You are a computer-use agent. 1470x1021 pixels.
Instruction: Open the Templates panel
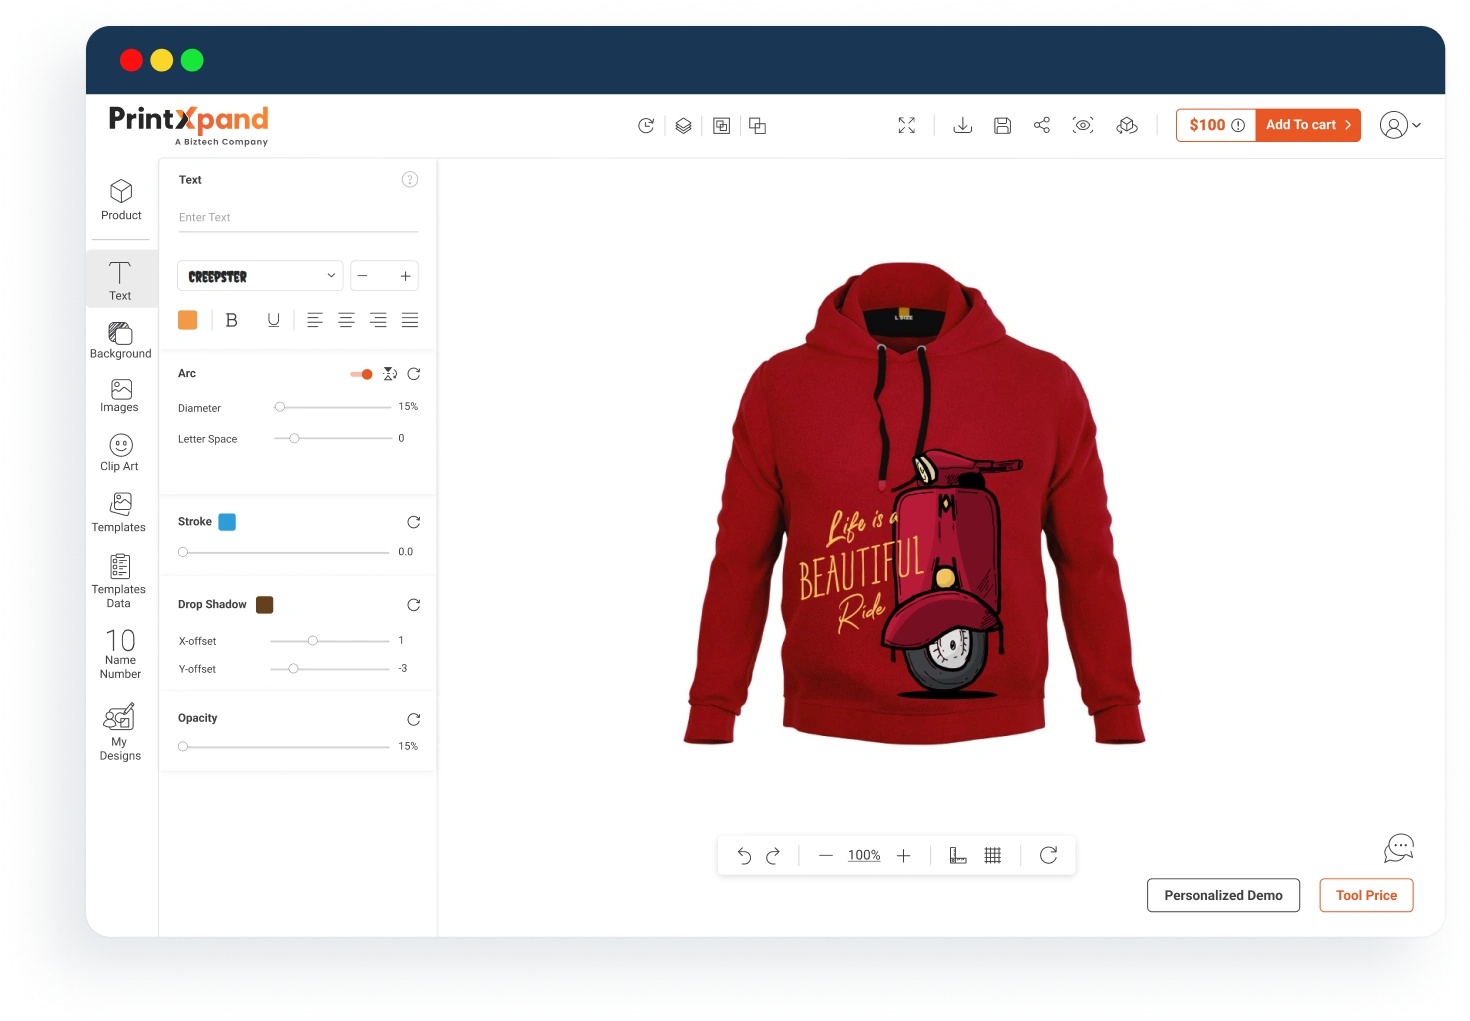pyautogui.click(x=119, y=512)
